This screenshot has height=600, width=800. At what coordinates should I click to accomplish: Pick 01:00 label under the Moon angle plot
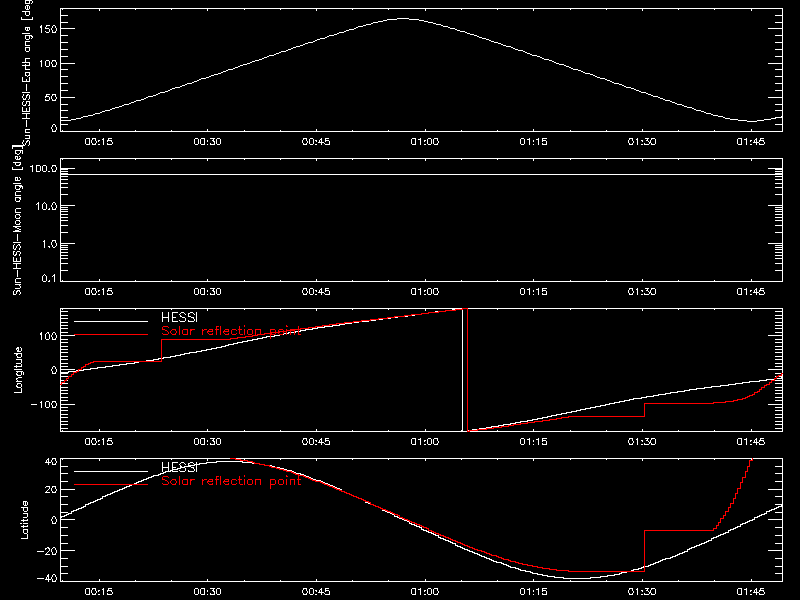pyautogui.click(x=424, y=292)
